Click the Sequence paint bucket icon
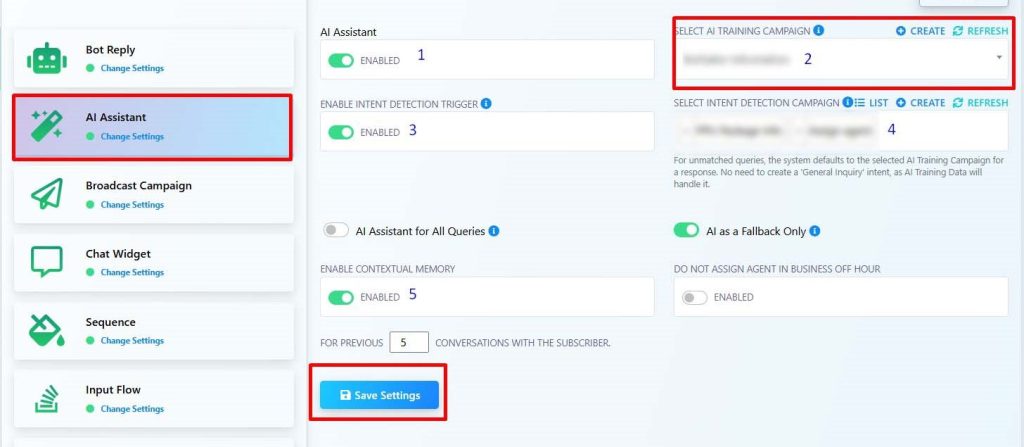The image size is (1024, 447). (x=46, y=330)
